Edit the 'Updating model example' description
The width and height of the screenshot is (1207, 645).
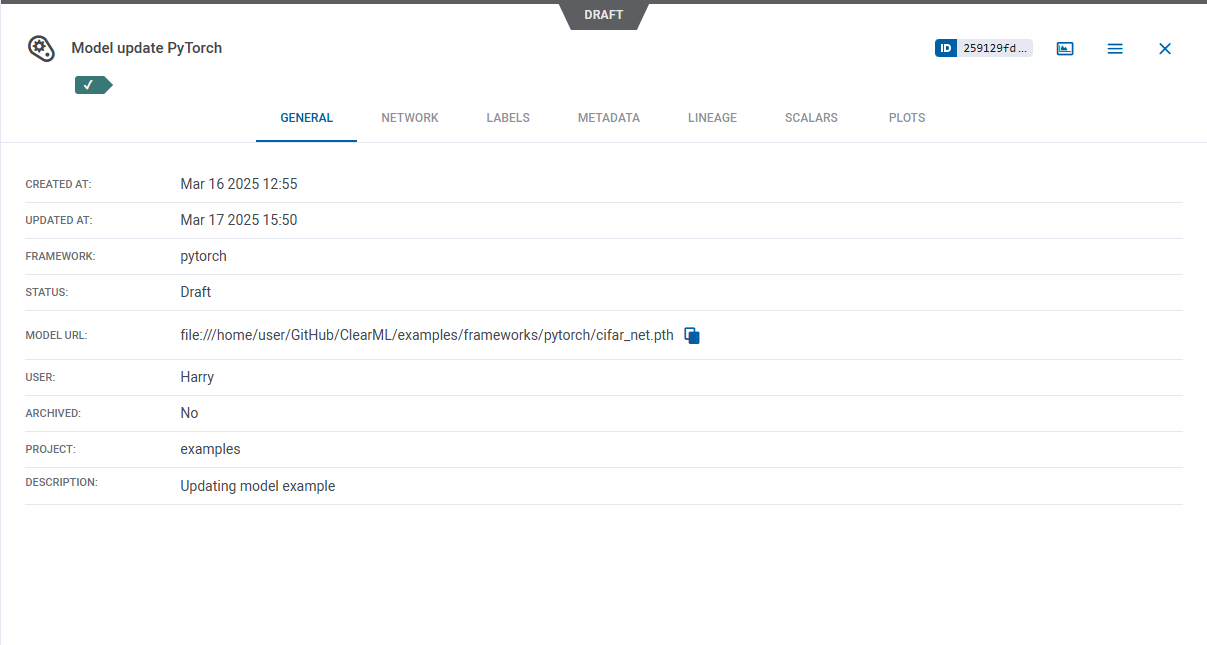coord(257,486)
